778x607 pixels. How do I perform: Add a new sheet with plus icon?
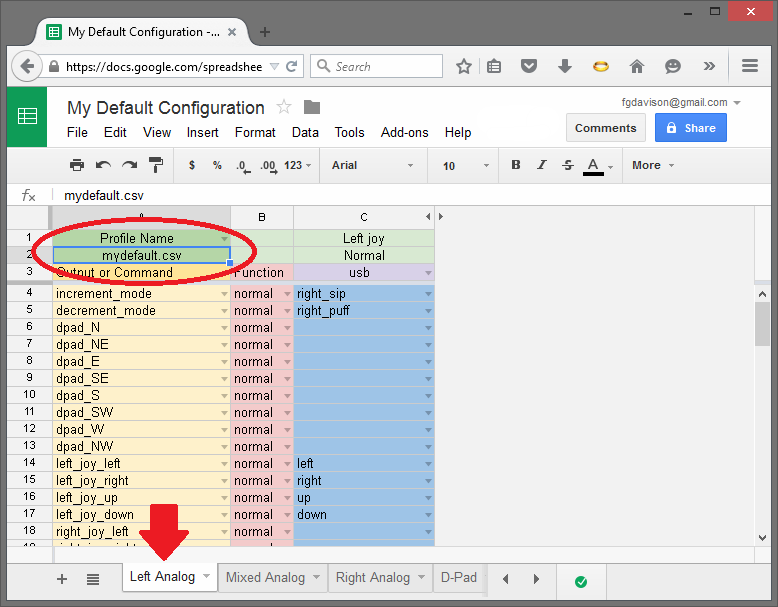pos(62,579)
